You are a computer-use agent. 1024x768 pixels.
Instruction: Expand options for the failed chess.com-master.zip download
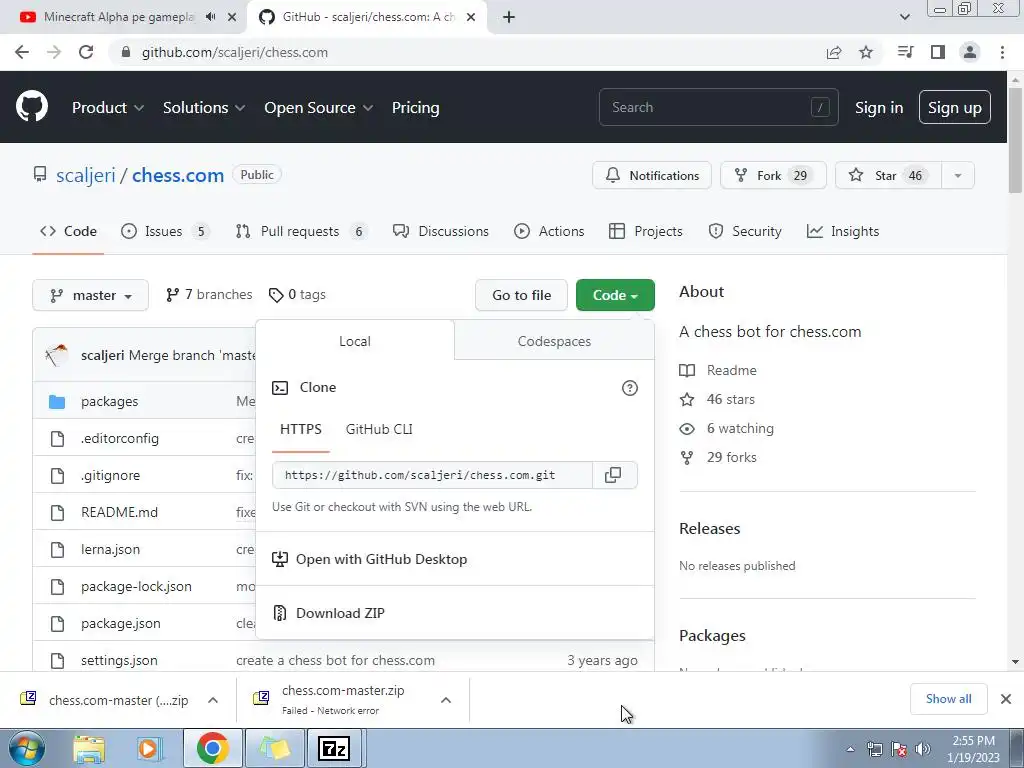click(445, 700)
